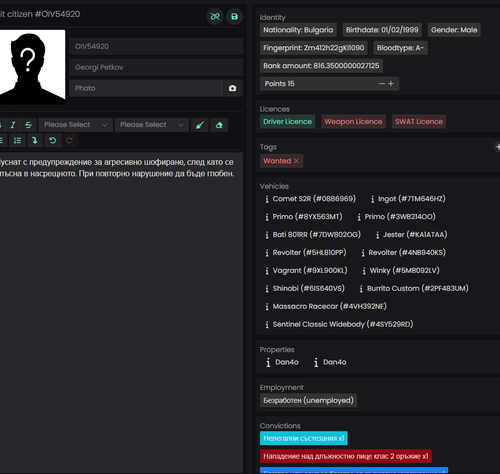500x474 pixels.
Task: Click the unlink citizen icon
Action: coord(215,16)
